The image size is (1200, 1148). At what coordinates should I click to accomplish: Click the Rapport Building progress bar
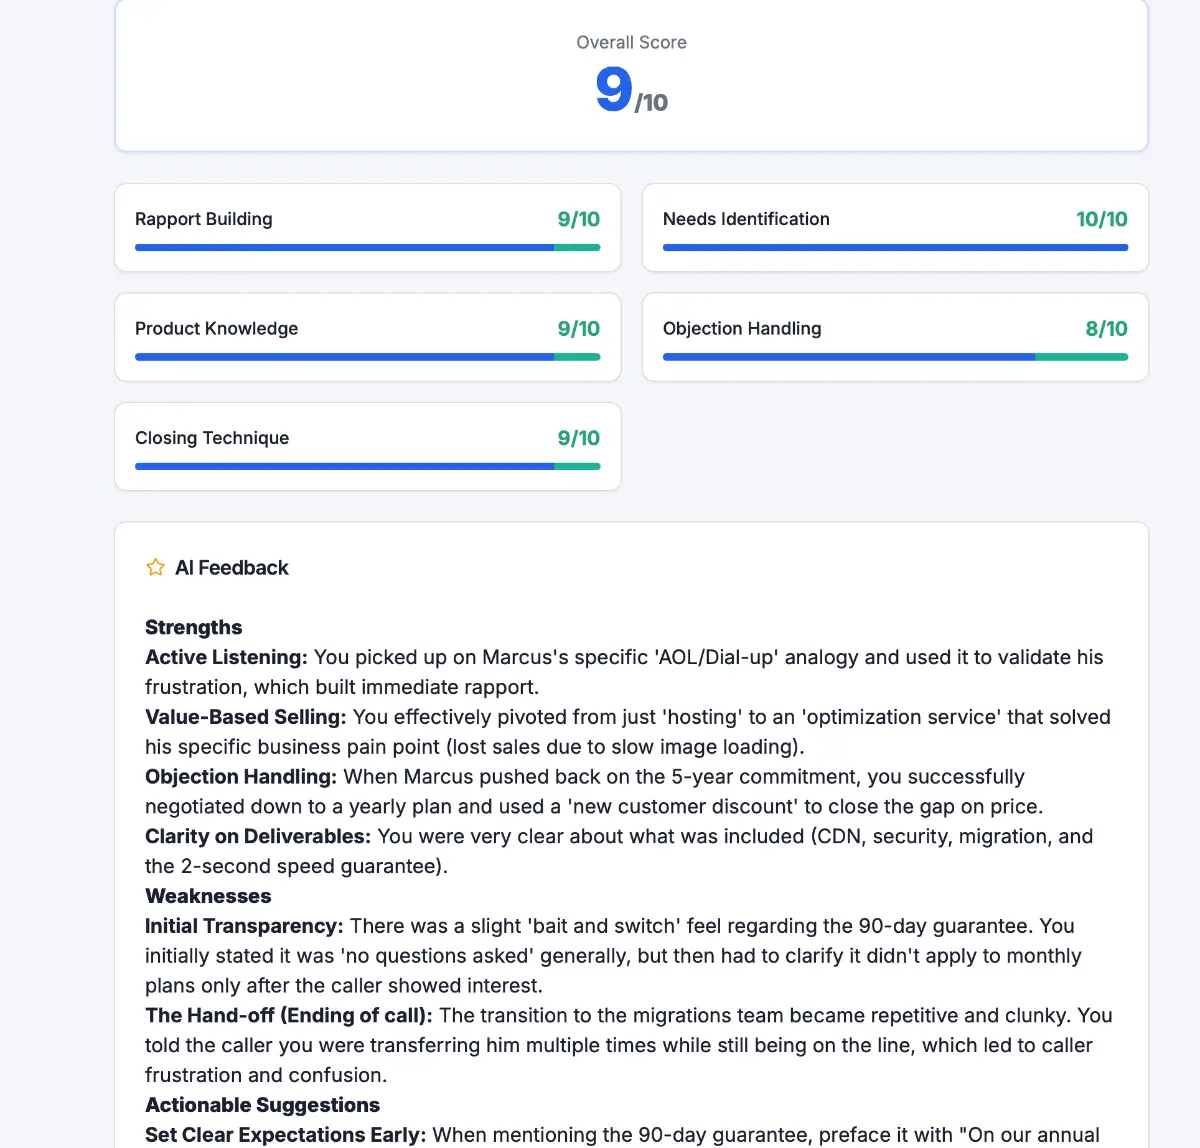coord(367,247)
